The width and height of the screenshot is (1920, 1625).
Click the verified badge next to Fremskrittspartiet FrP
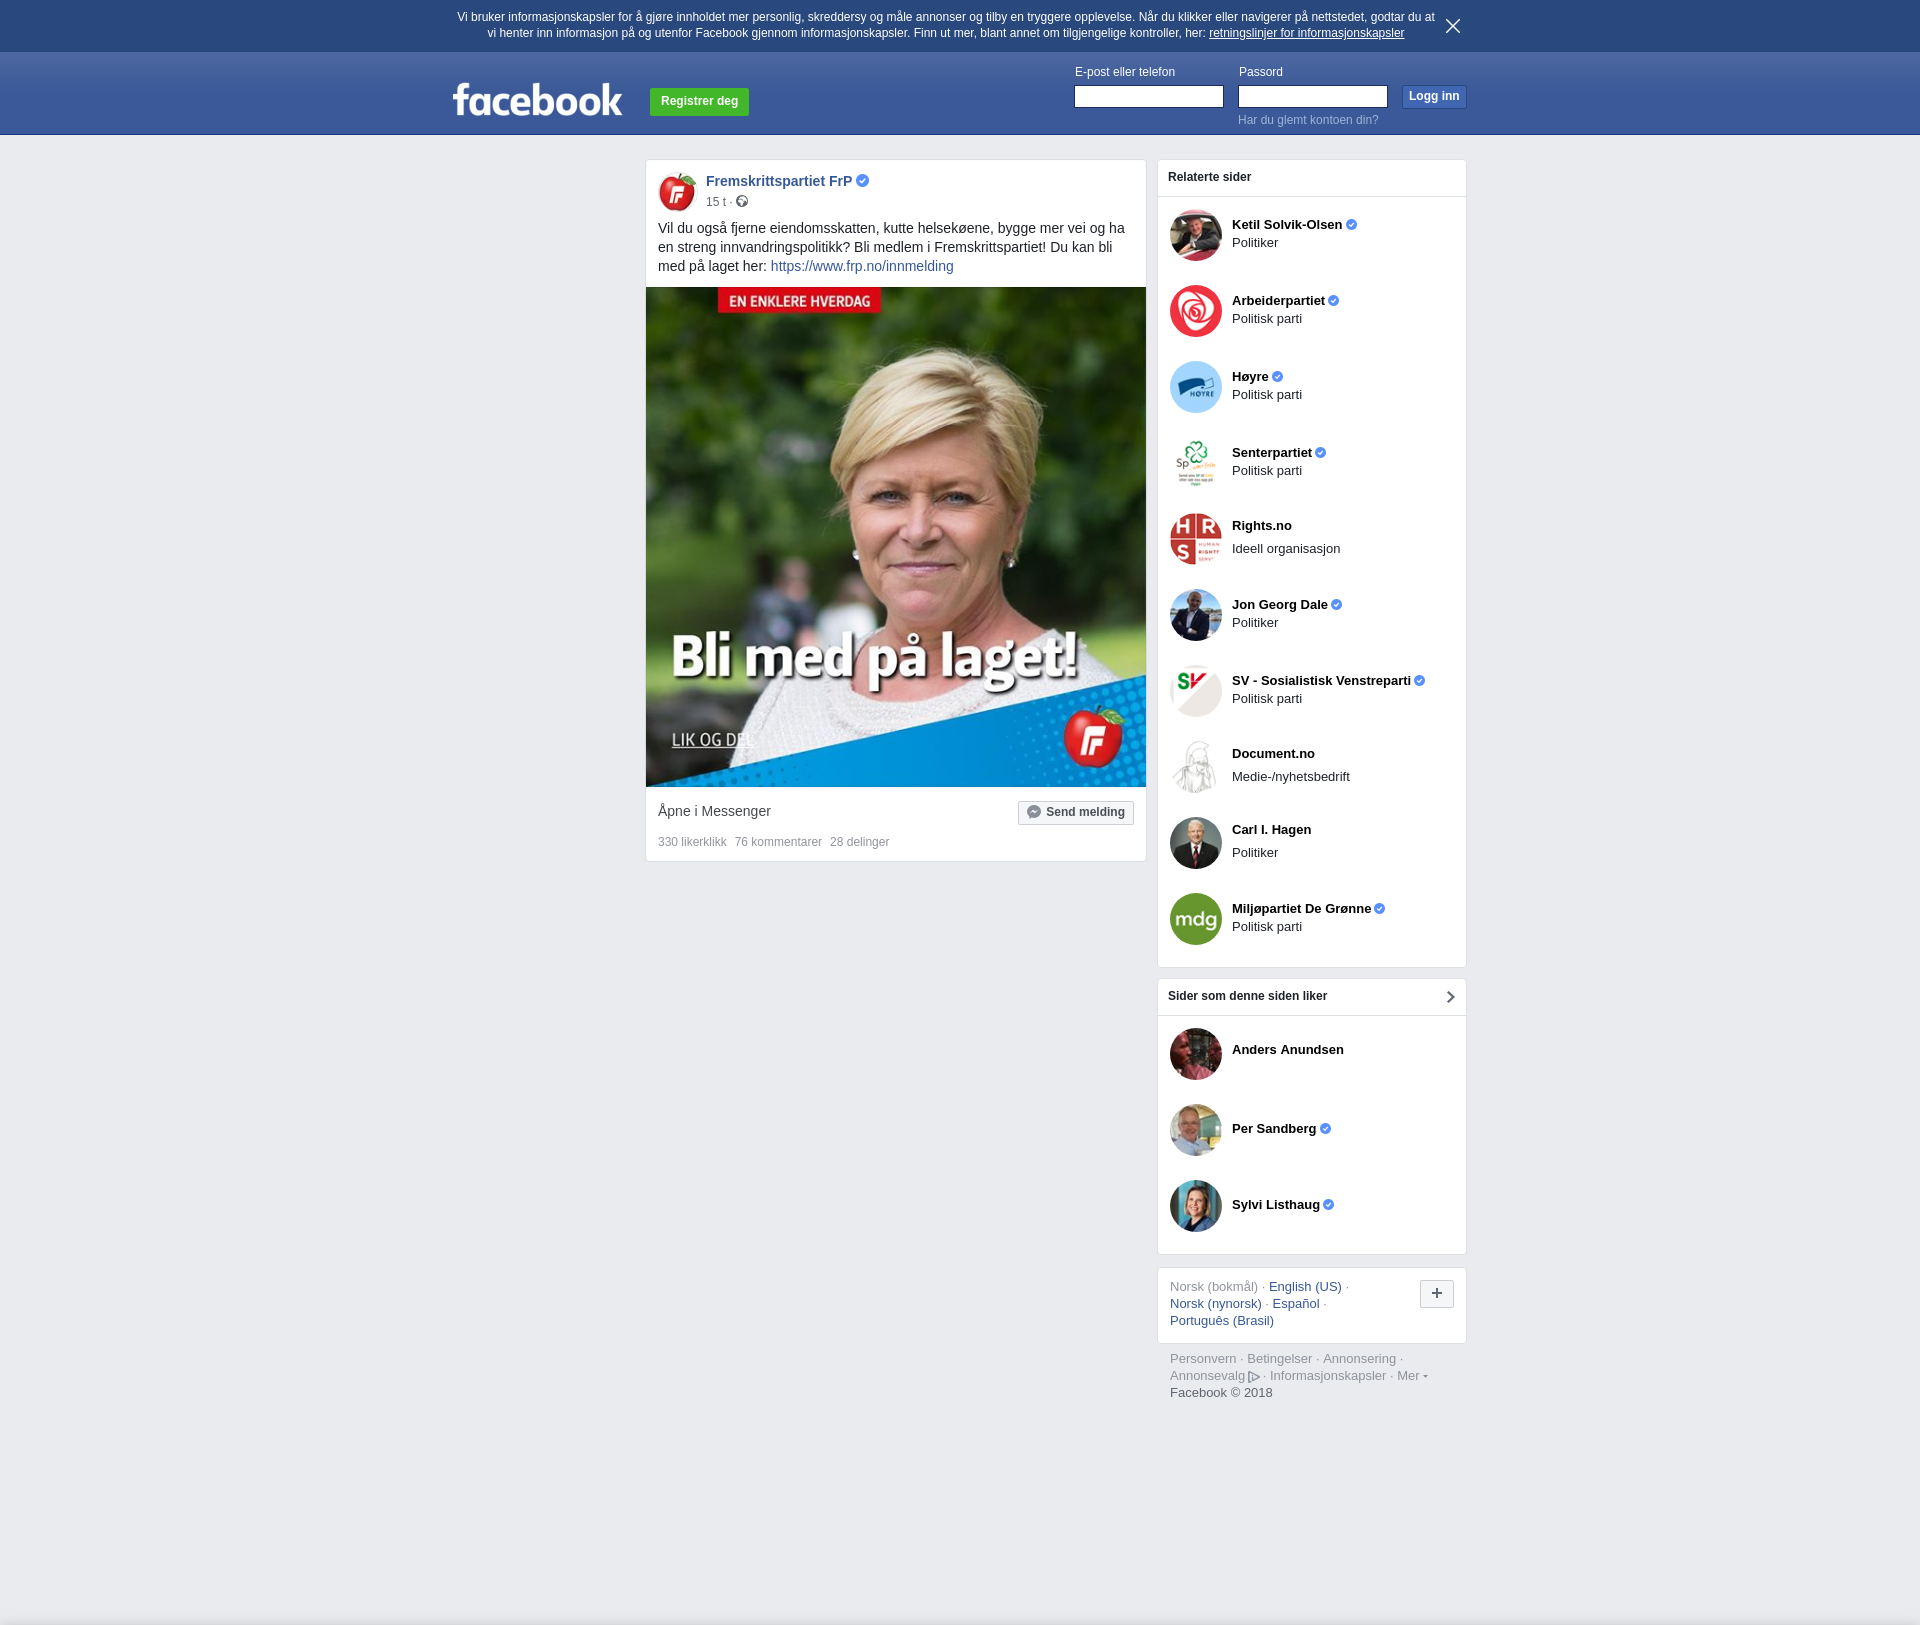point(863,181)
